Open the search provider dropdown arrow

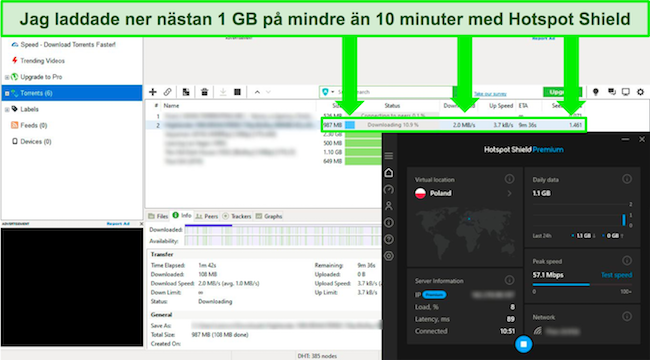pos(332,92)
